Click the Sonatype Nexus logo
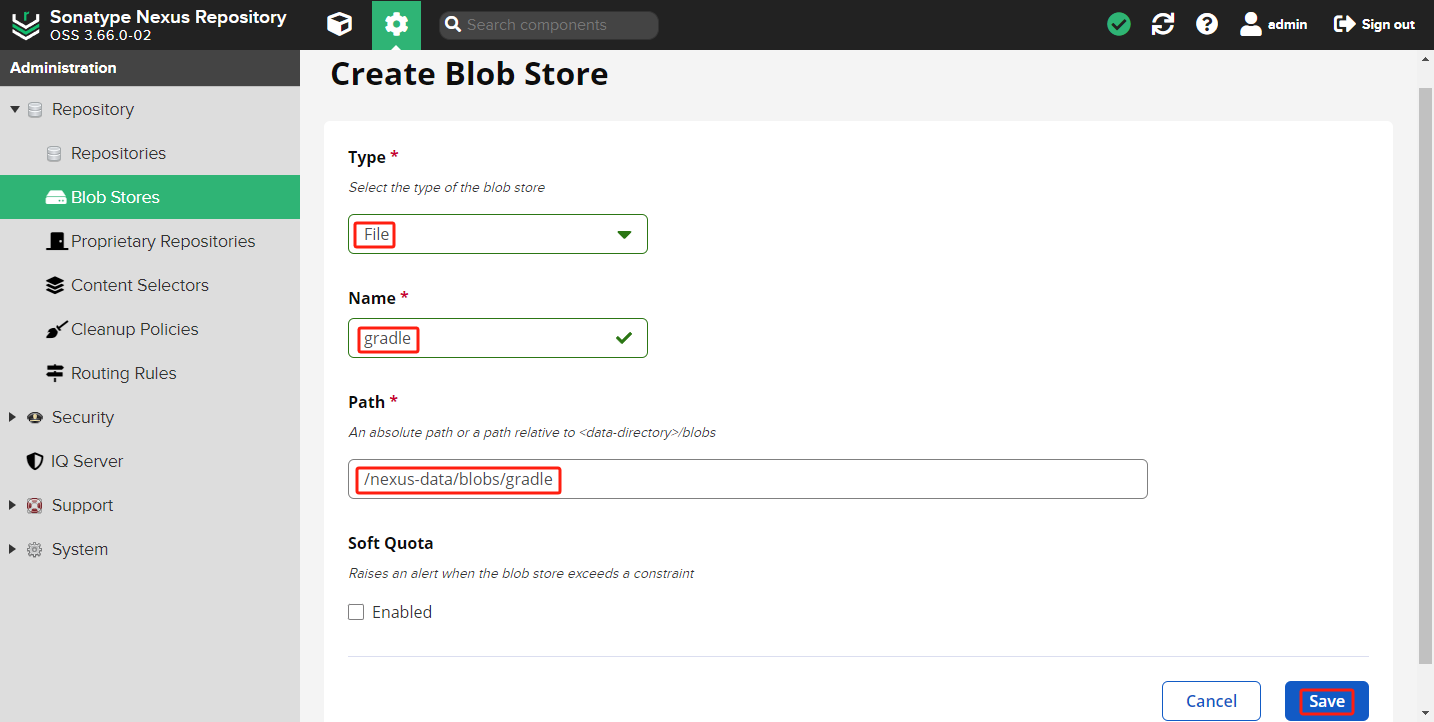 click(x=26, y=25)
